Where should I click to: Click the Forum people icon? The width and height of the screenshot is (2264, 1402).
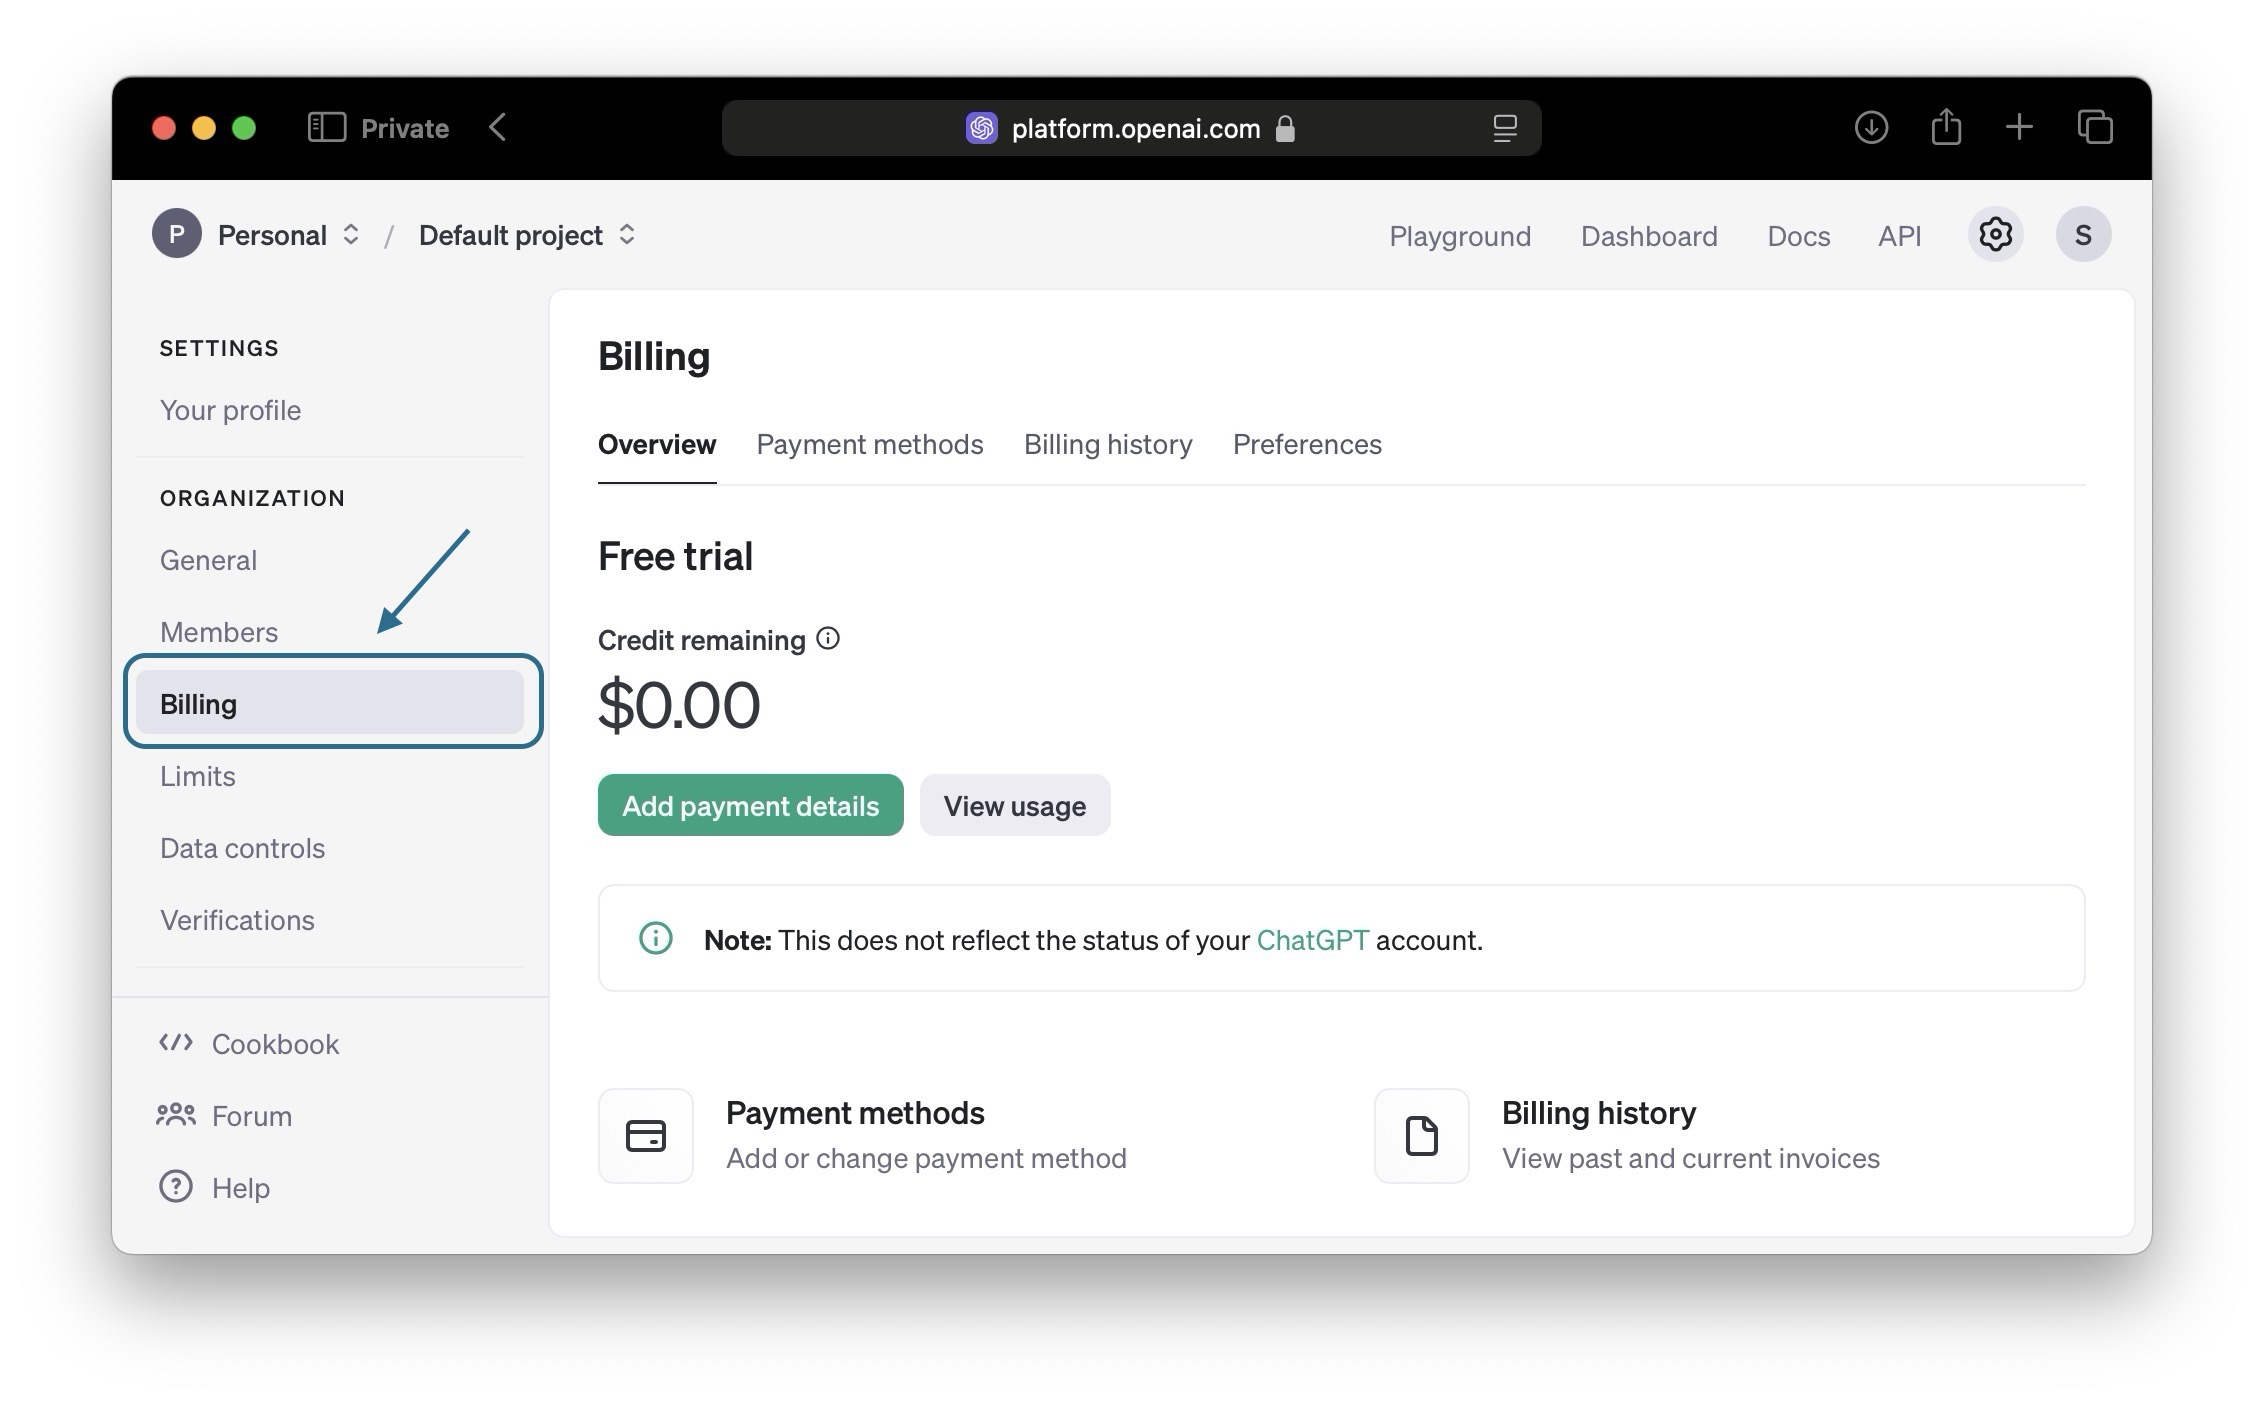[x=176, y=1114]
